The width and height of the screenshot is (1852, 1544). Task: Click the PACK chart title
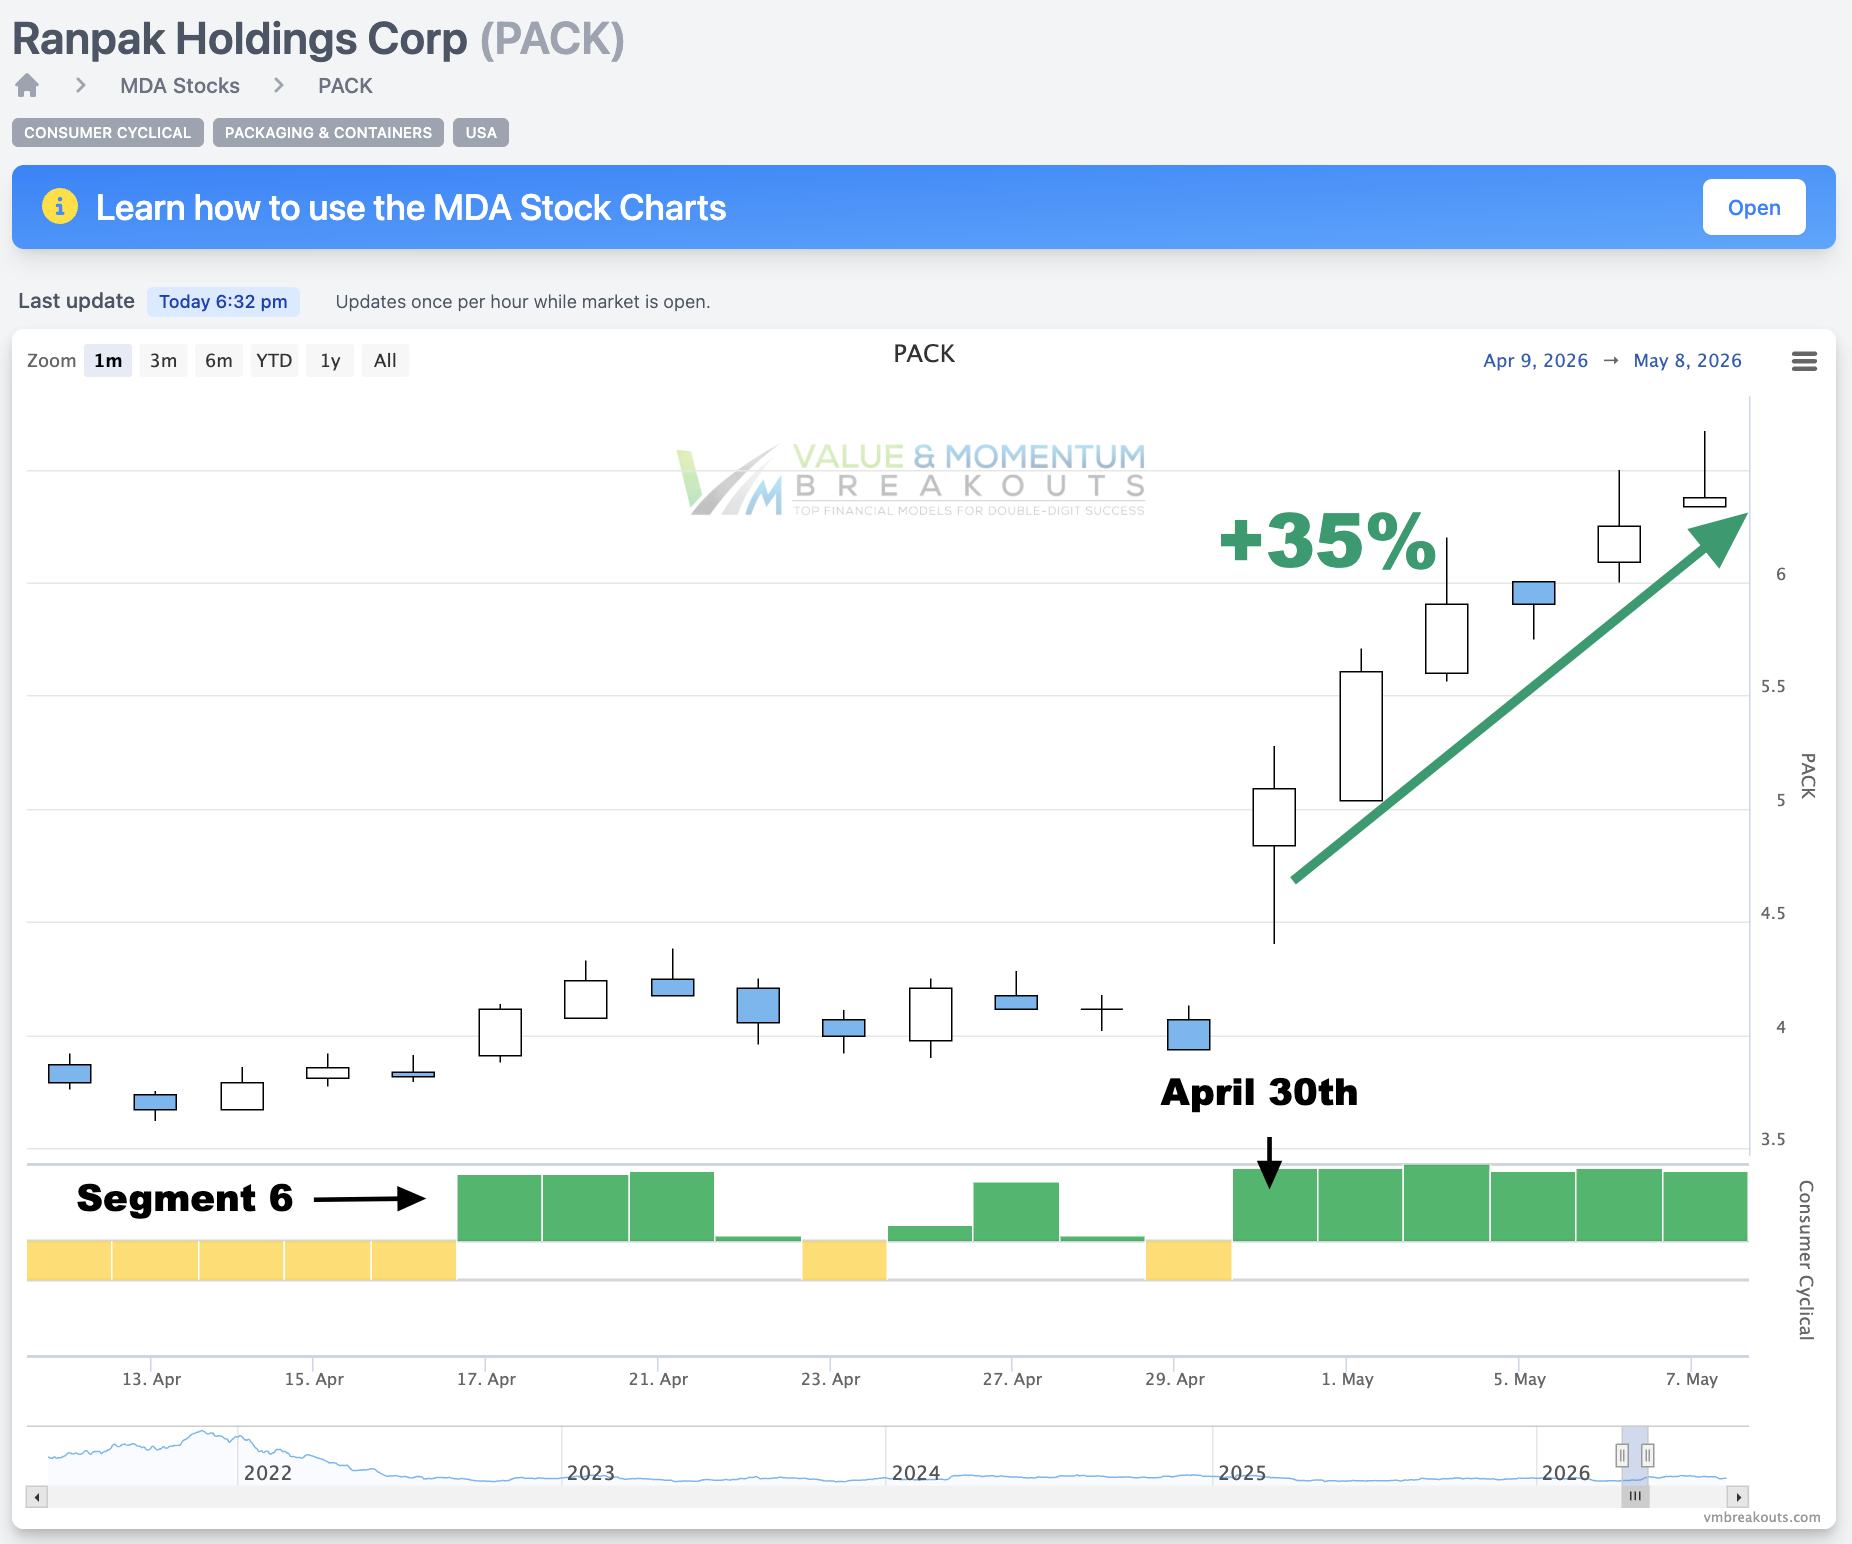click(x=924, y=354)
